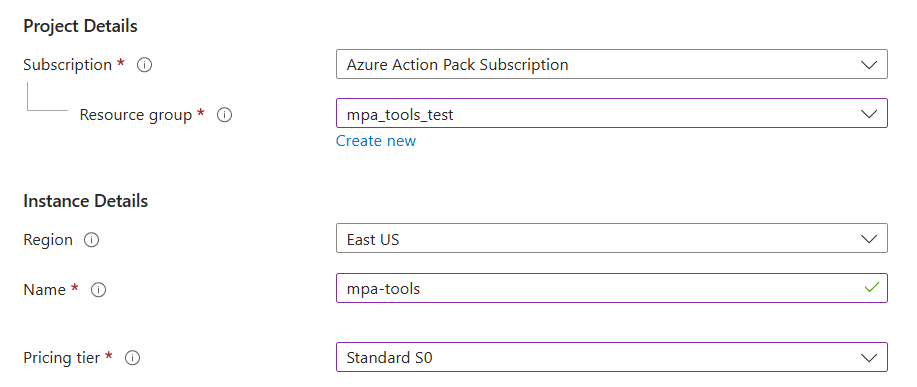Focus the Name input containing mpa-tools
The image size is (917, 387).
612,288
